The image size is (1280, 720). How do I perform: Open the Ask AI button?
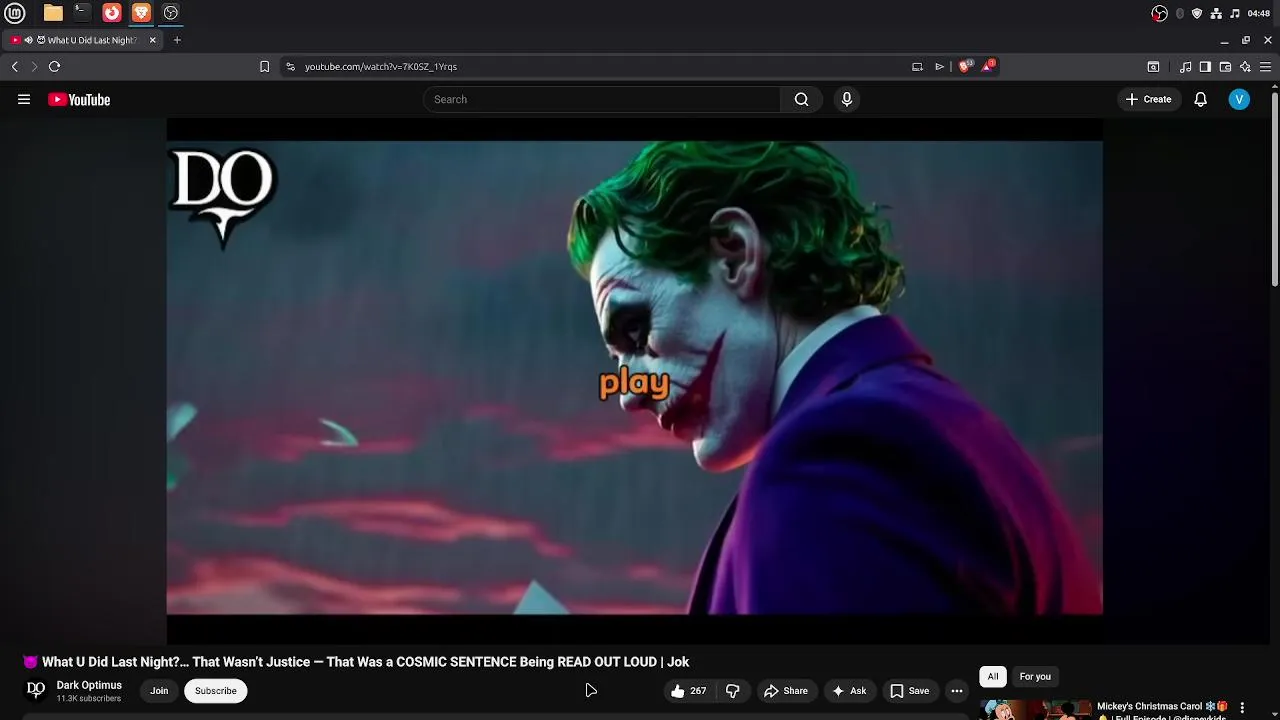point(849,691)
